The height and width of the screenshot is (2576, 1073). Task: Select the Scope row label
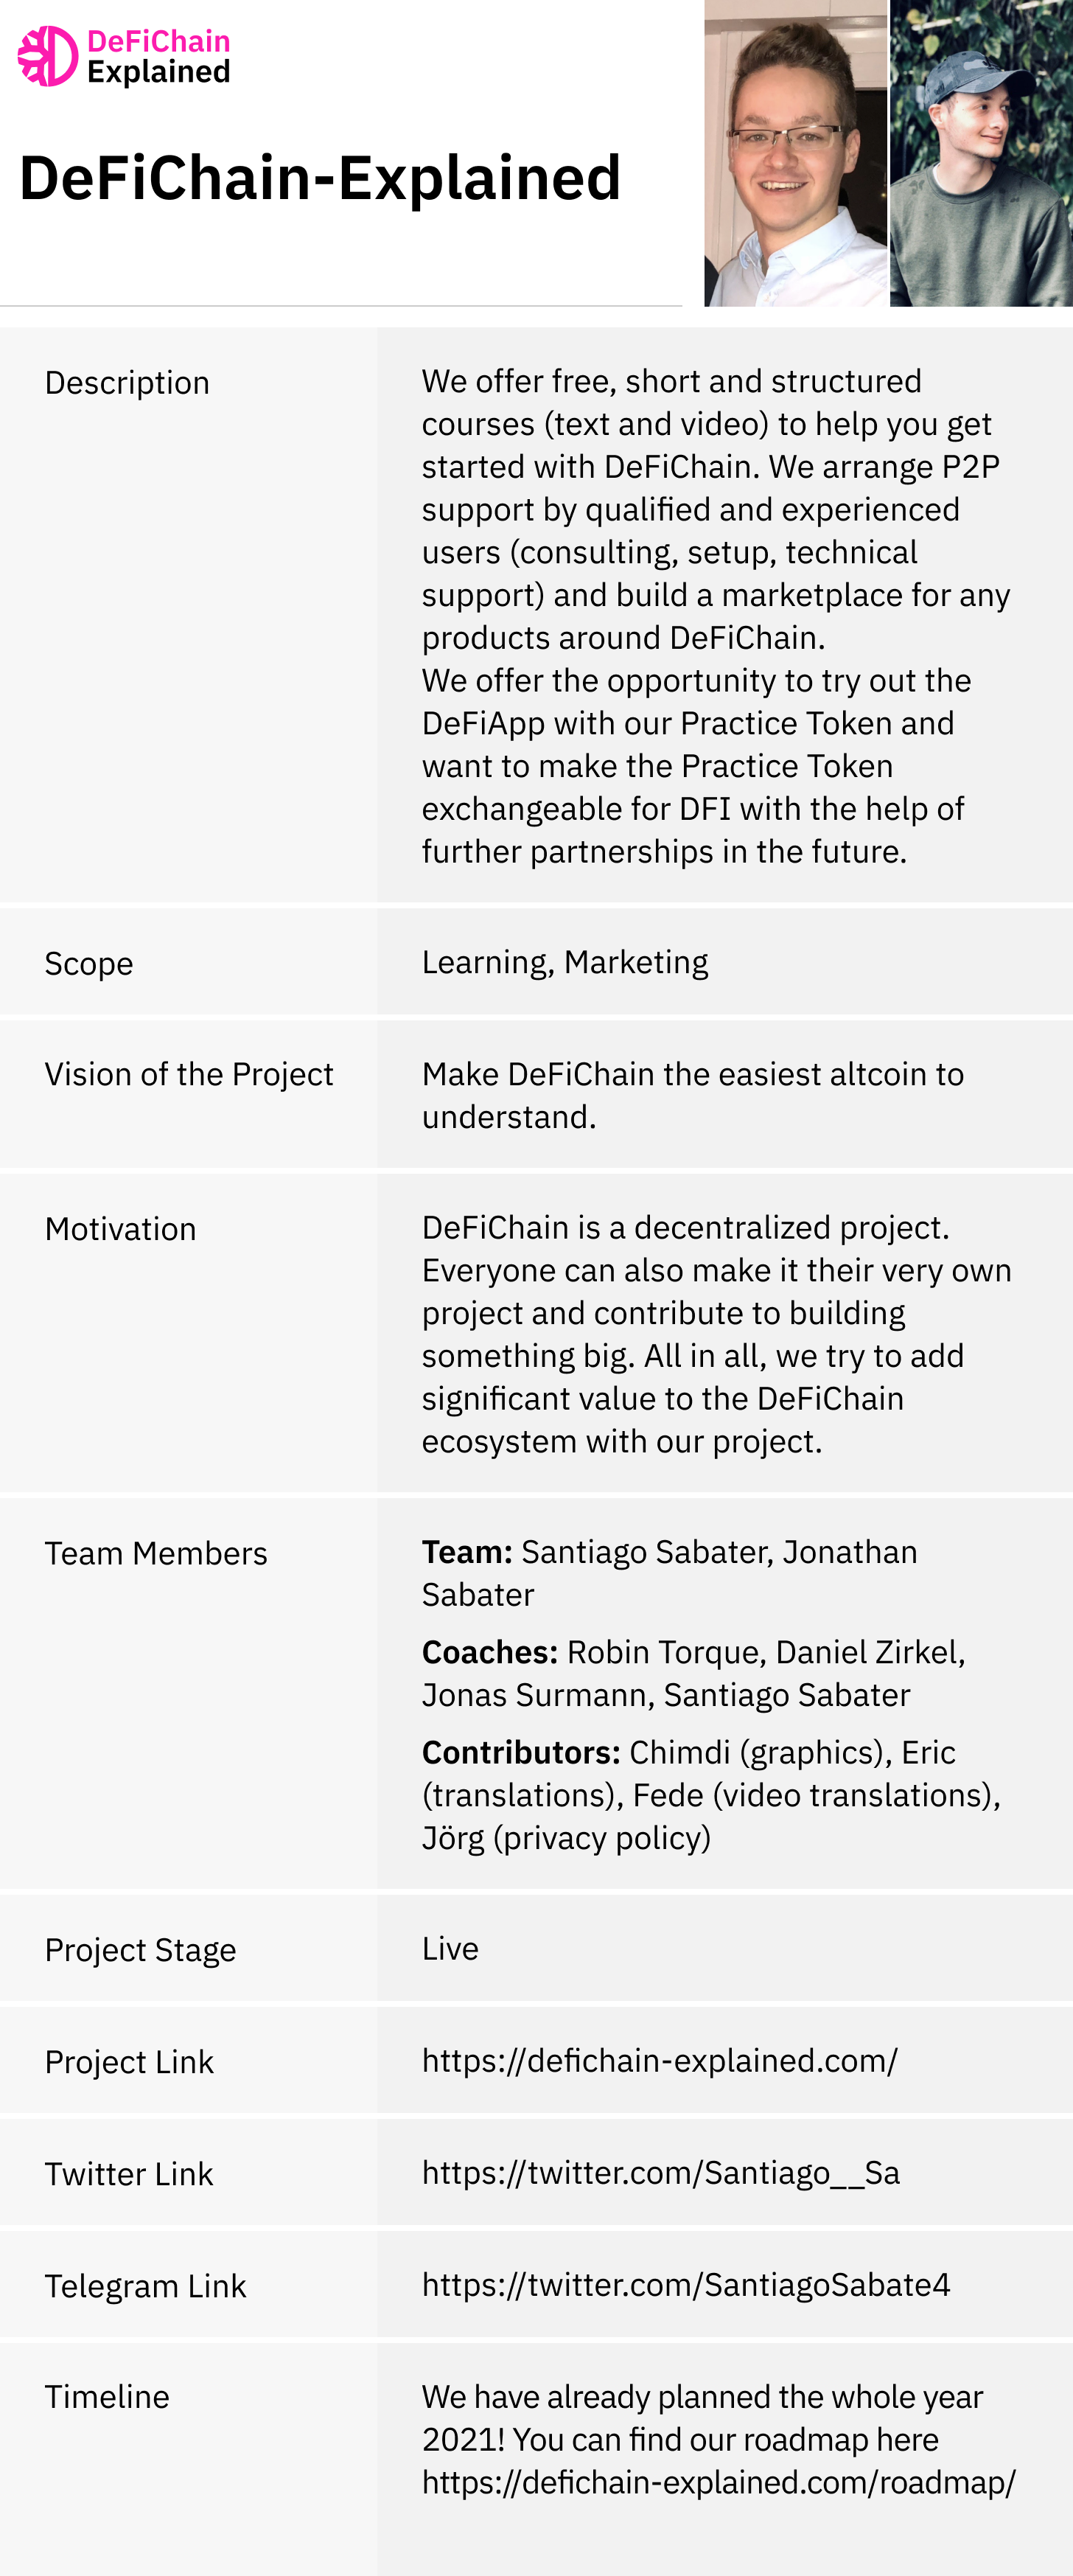pyautogui.click(x=89, y=963)
